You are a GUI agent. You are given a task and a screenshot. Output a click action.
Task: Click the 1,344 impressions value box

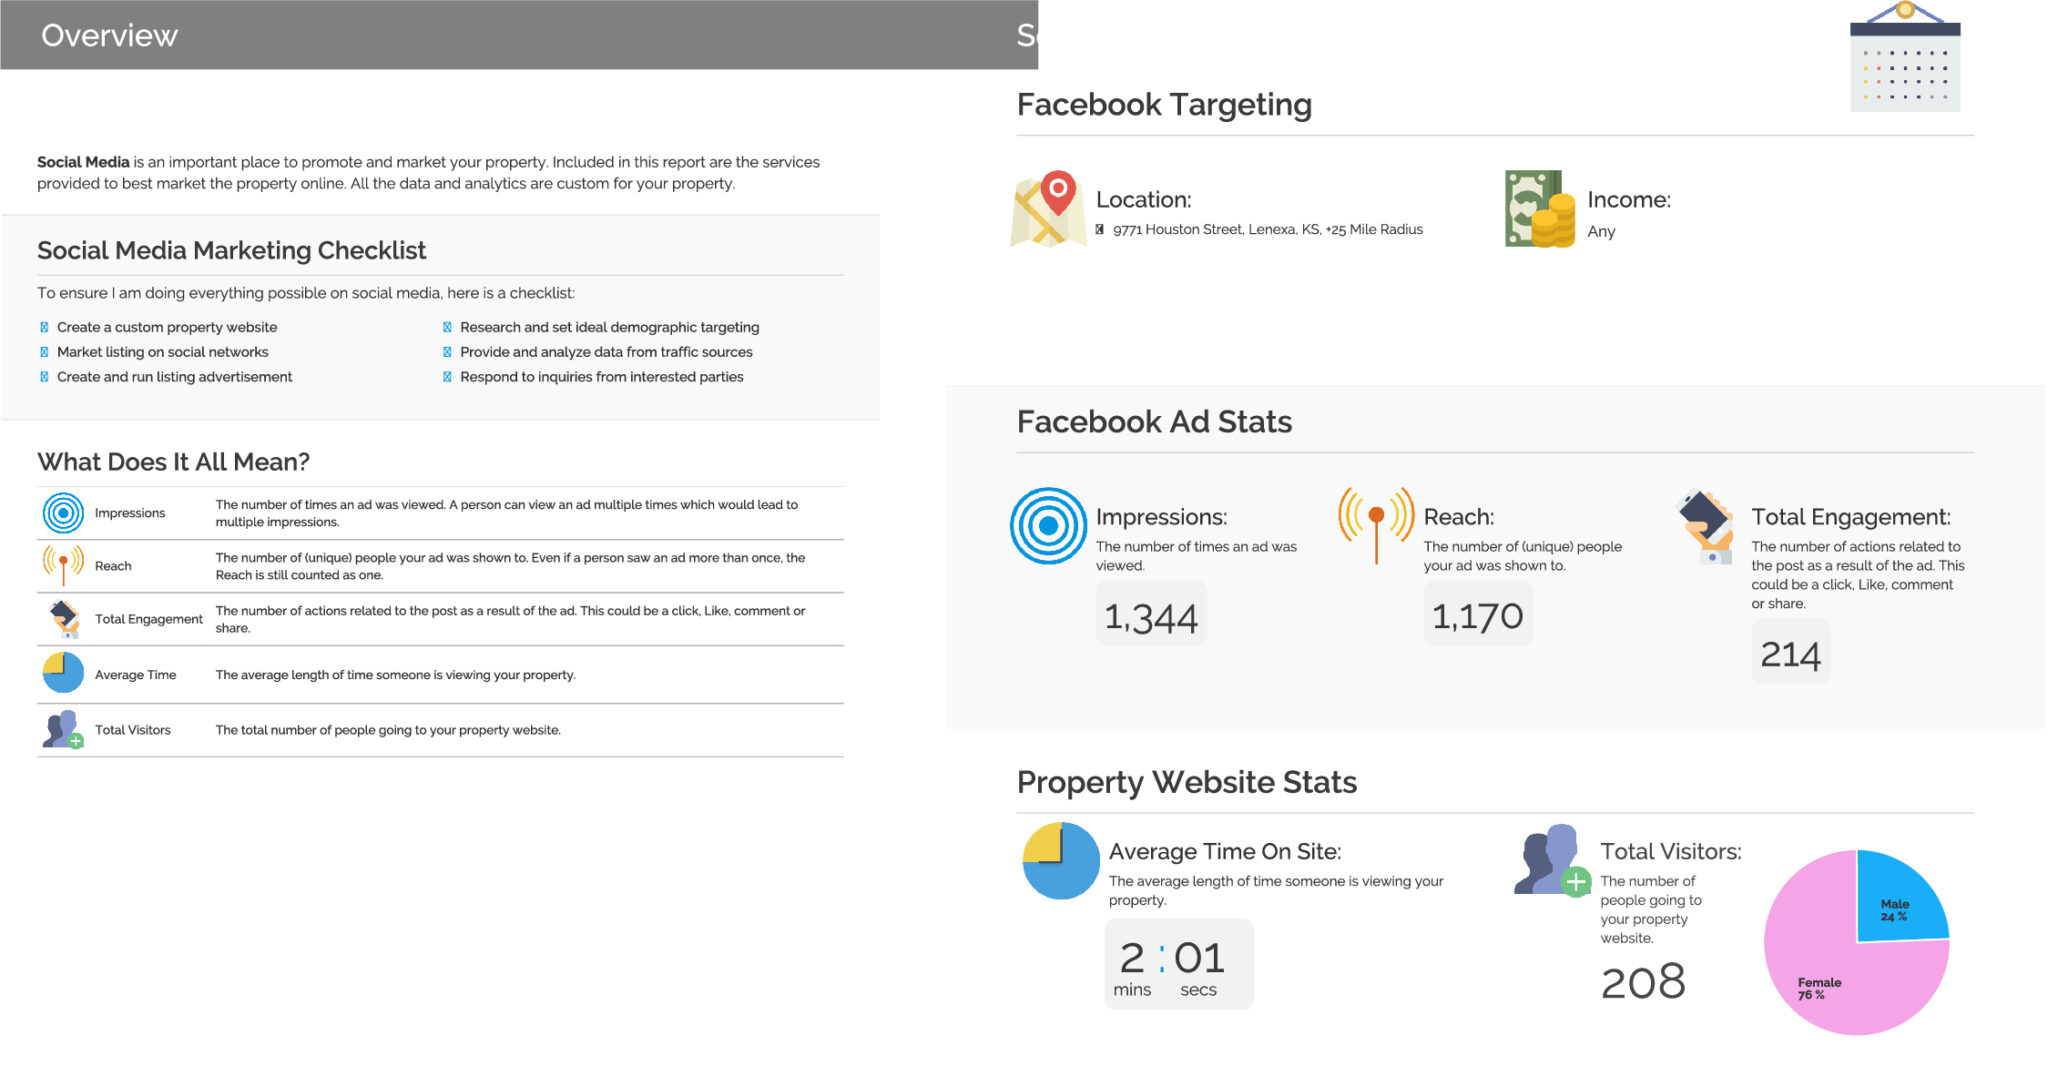[x=1151, y=617]
